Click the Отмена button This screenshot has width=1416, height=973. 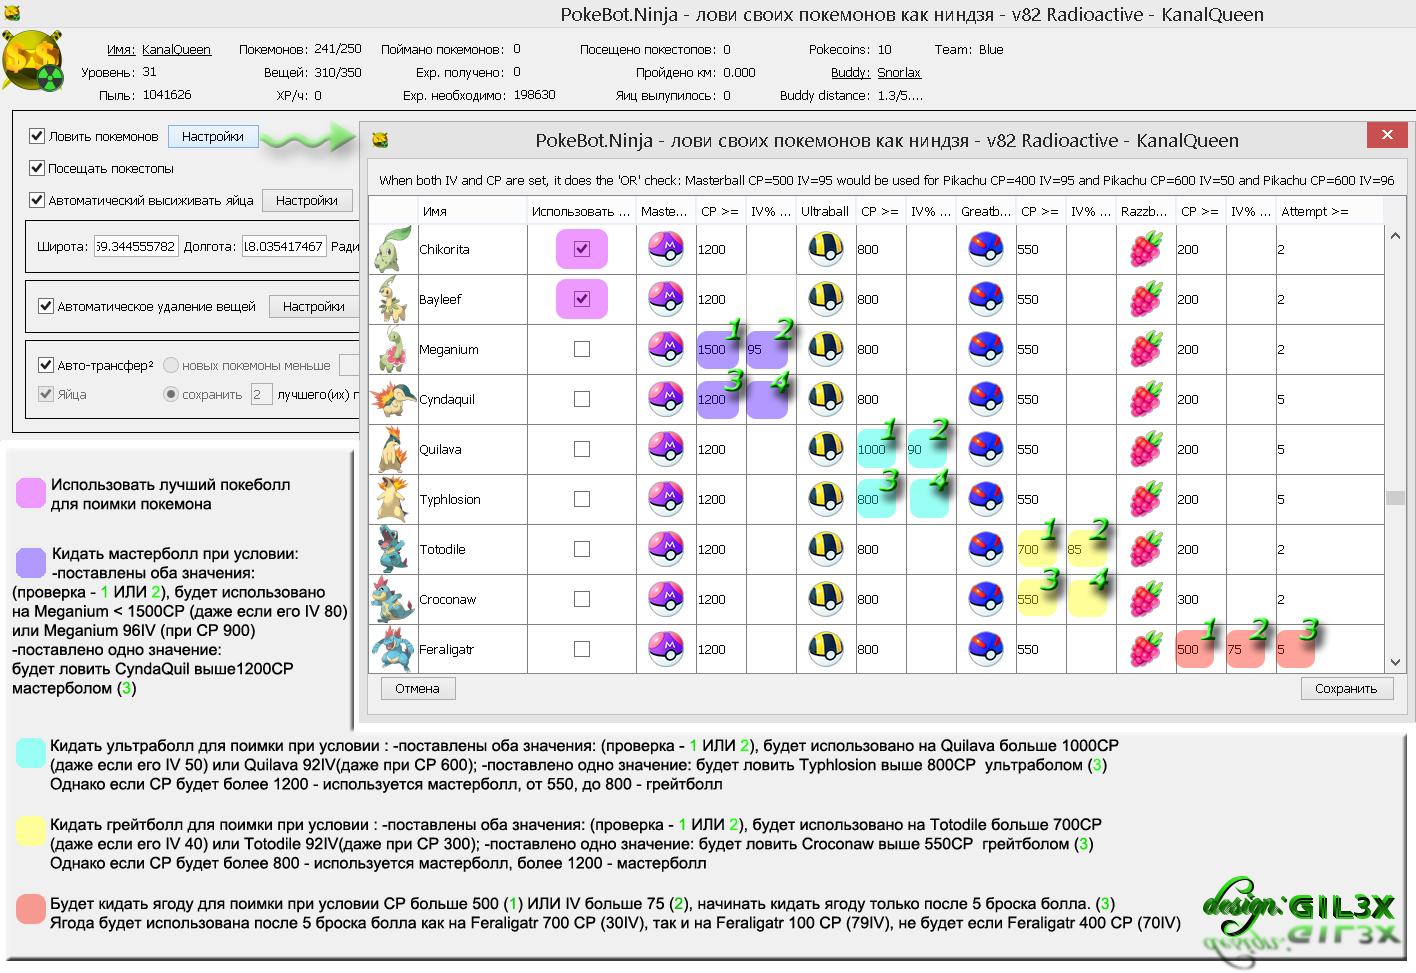tap(418, 688)
